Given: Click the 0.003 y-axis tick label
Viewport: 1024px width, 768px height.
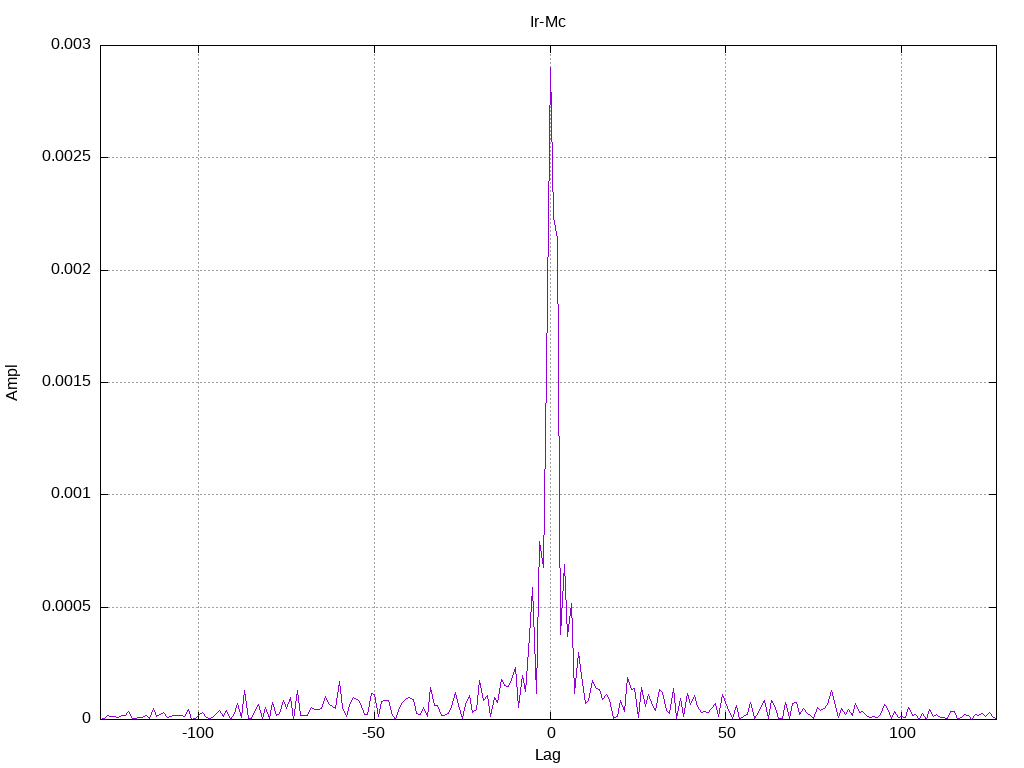Looking at the screenshot, I should 71,44.
